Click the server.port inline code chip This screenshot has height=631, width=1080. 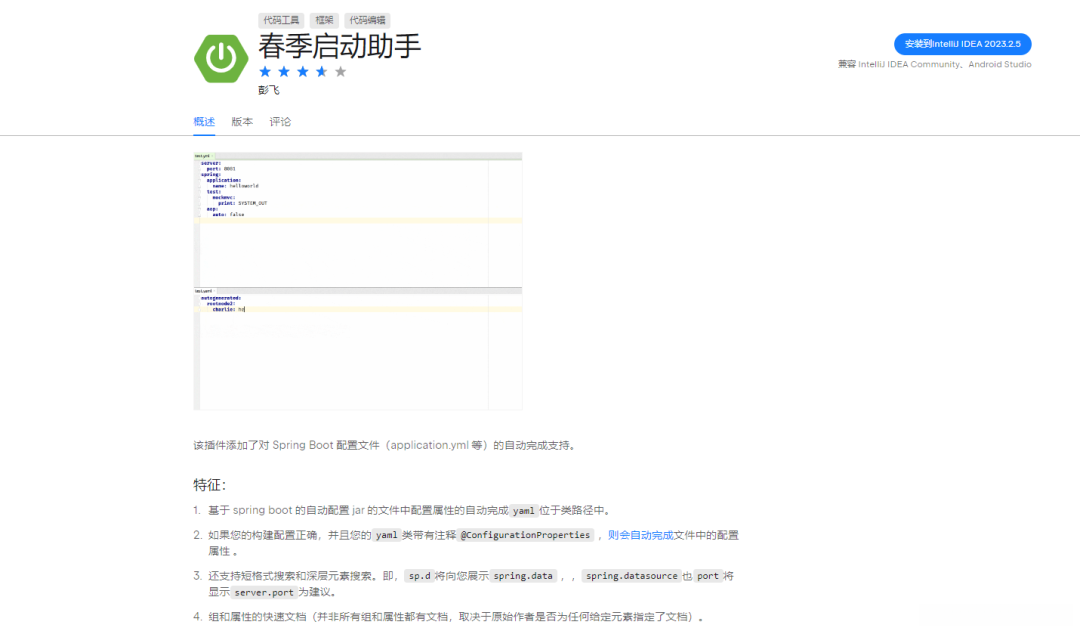point(264,591)
